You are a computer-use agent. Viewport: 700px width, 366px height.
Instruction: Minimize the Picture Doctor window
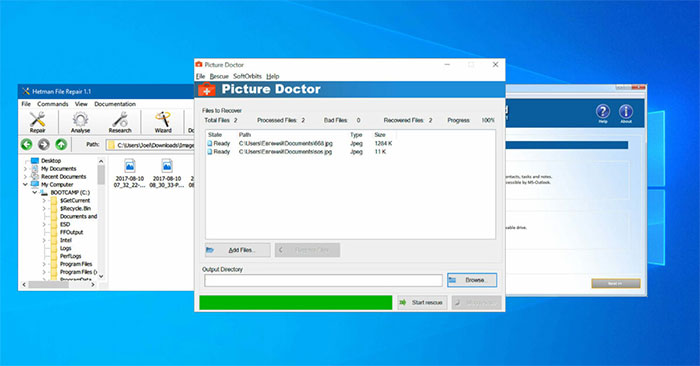(x=447, y=65)
